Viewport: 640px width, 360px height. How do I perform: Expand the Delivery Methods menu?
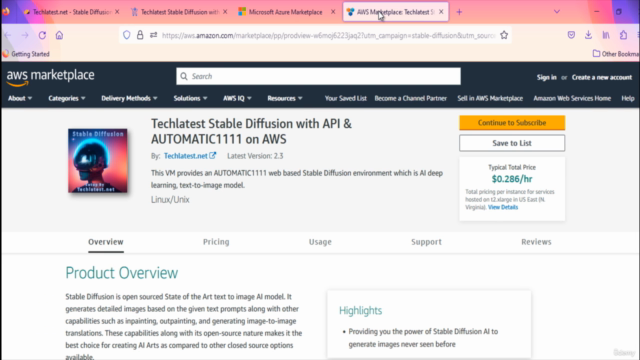(x=129, y=98)
